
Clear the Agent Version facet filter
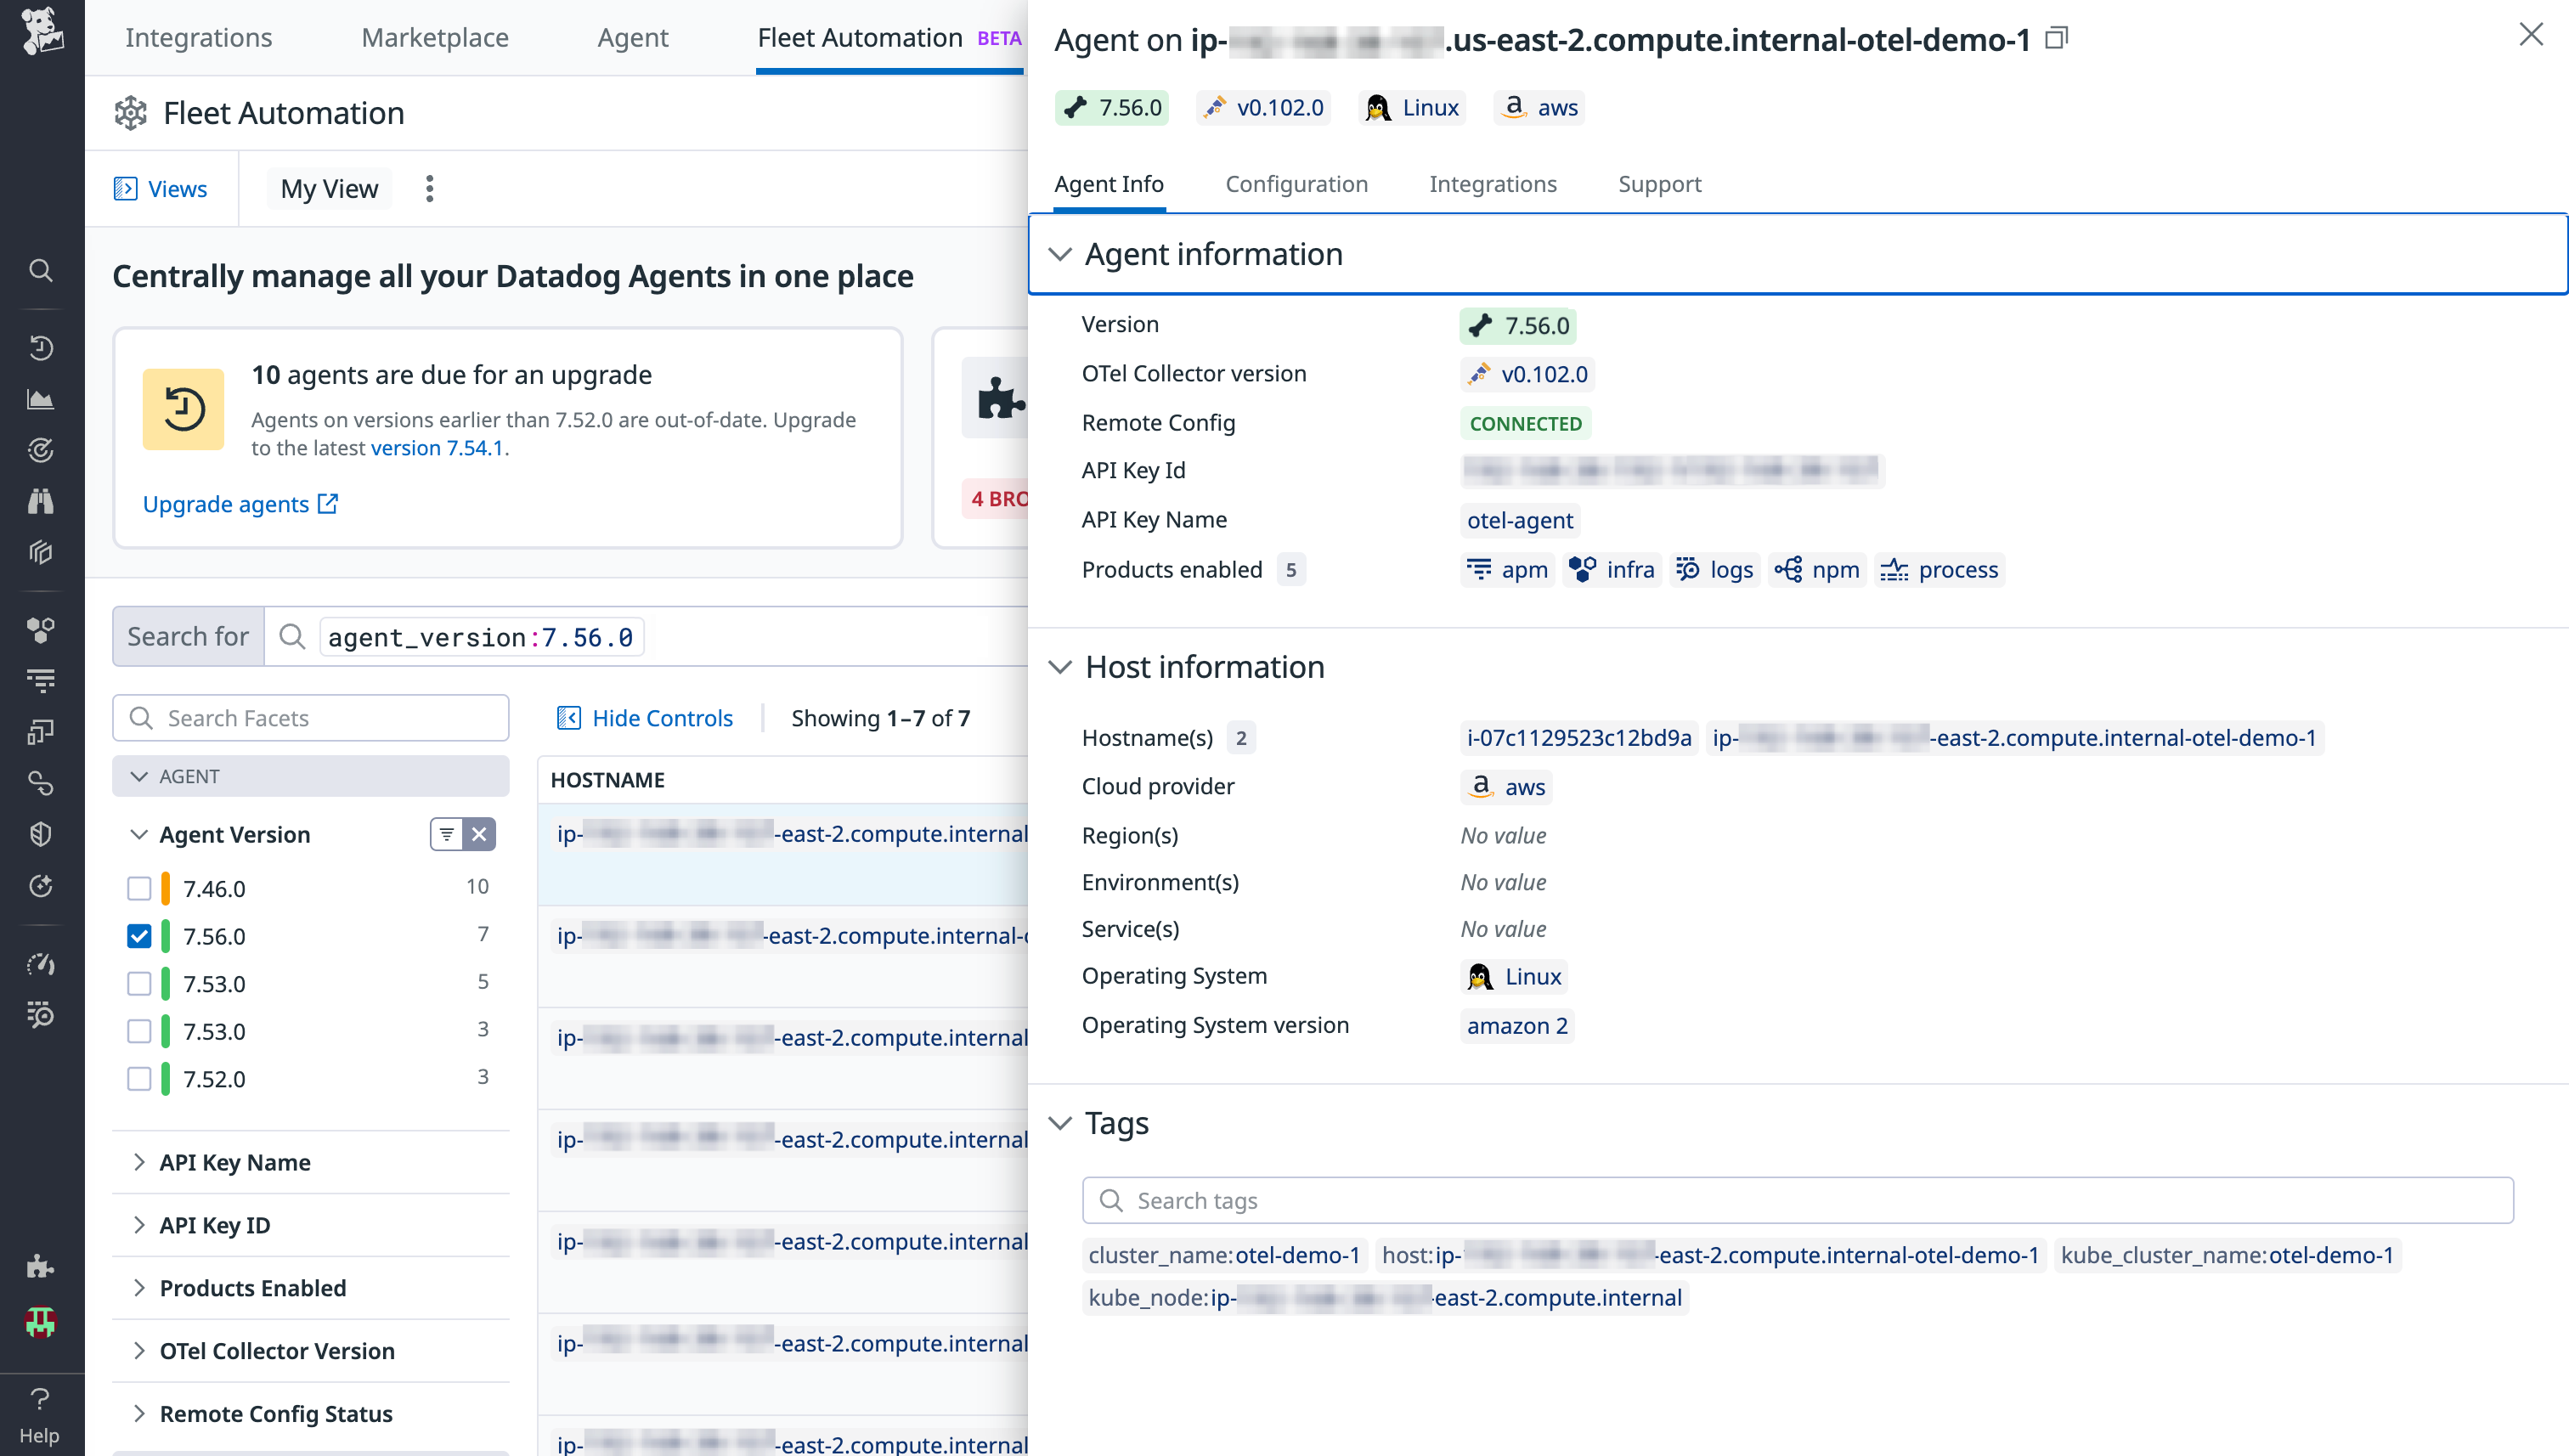pos(480,834)
